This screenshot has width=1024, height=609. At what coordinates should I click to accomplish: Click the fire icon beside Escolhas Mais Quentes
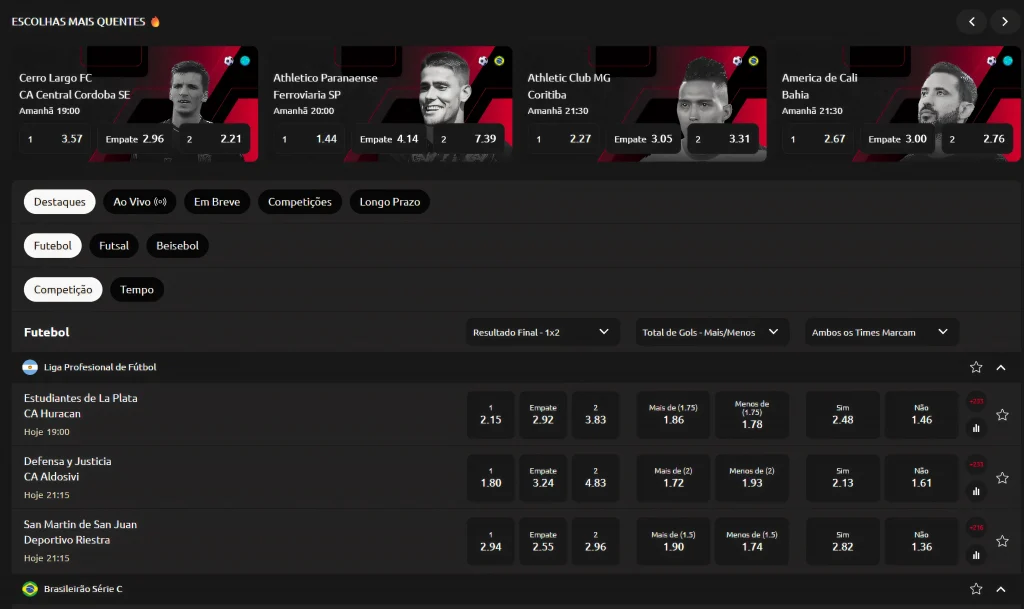[x=155, y=22]
